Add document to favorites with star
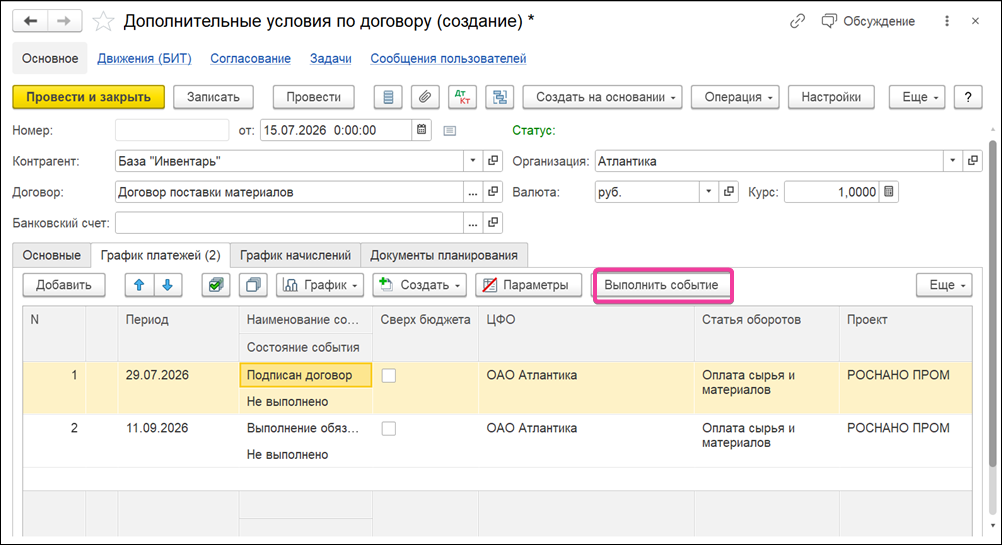The height and width of the screenshot is (545, 1002). pyautogui.click(x=103, y=22)
